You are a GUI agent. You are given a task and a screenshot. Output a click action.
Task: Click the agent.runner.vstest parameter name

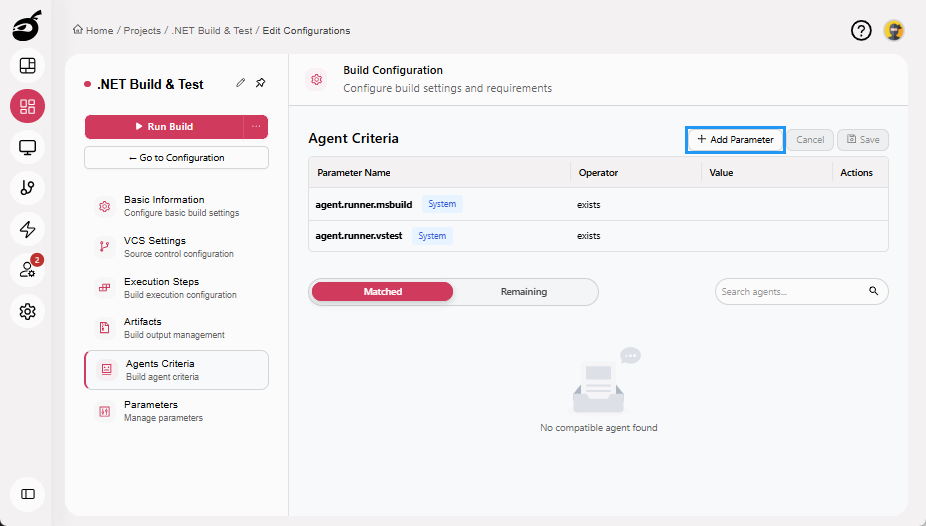[x=358, y=236]
